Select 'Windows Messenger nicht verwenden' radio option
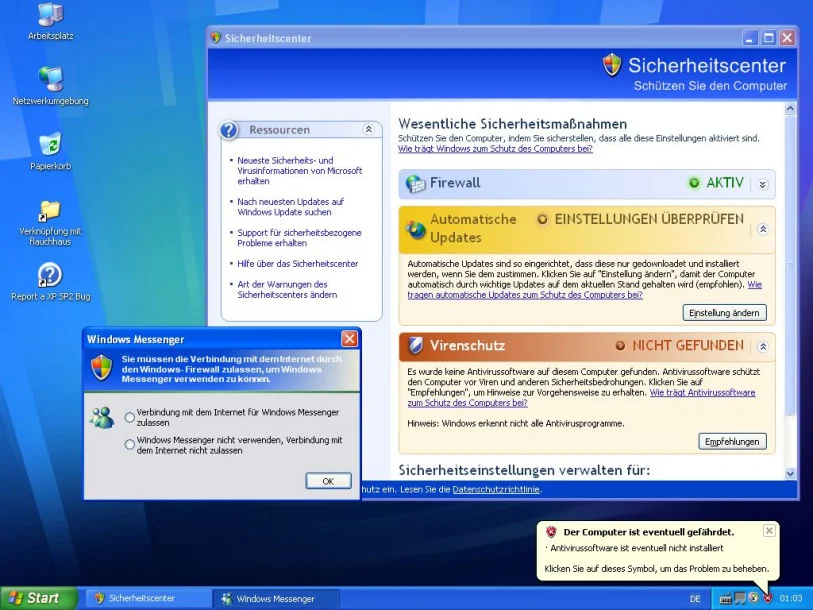 130,445
